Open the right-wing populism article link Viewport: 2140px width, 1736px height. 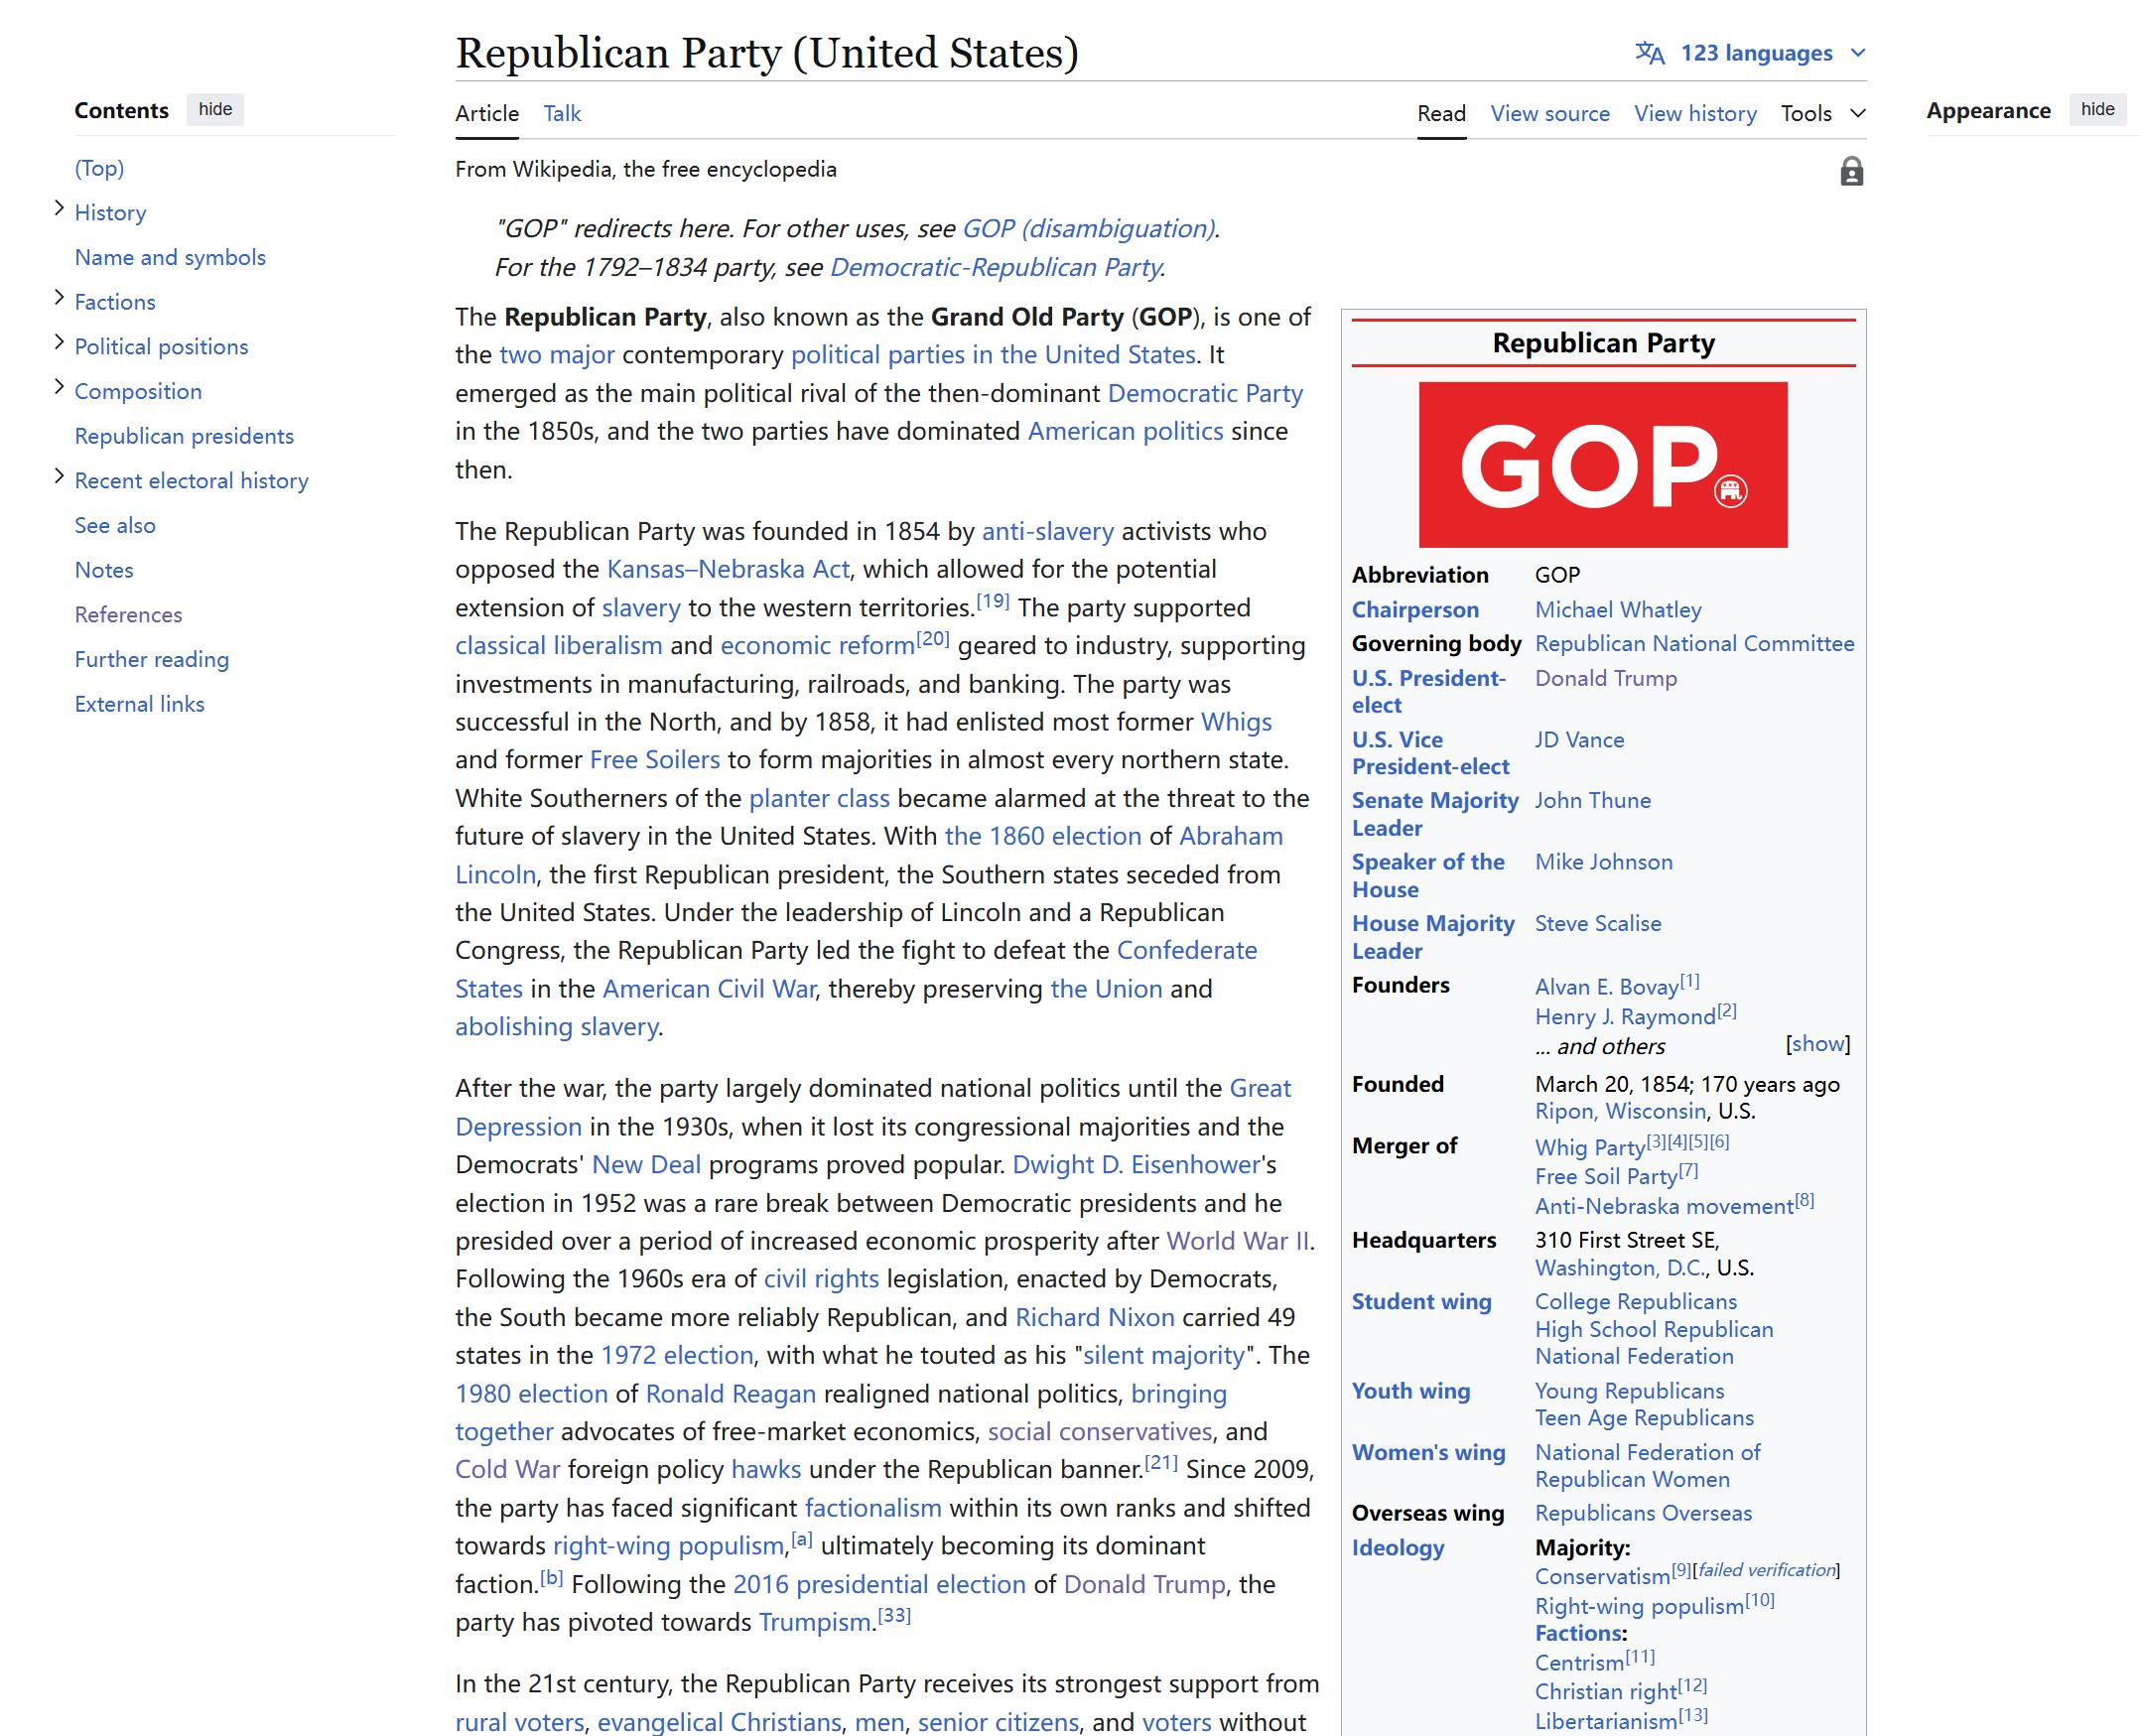pos(668,1546)
